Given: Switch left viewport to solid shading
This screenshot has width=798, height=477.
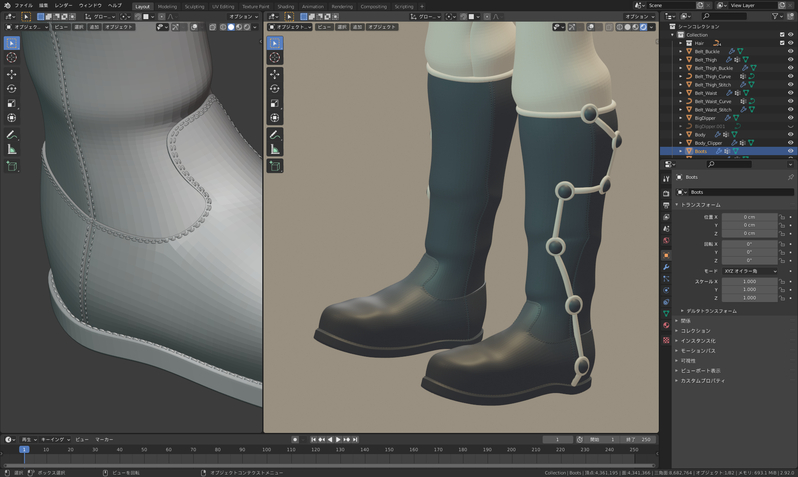Looking at the screenshot, I should (231, 27).
